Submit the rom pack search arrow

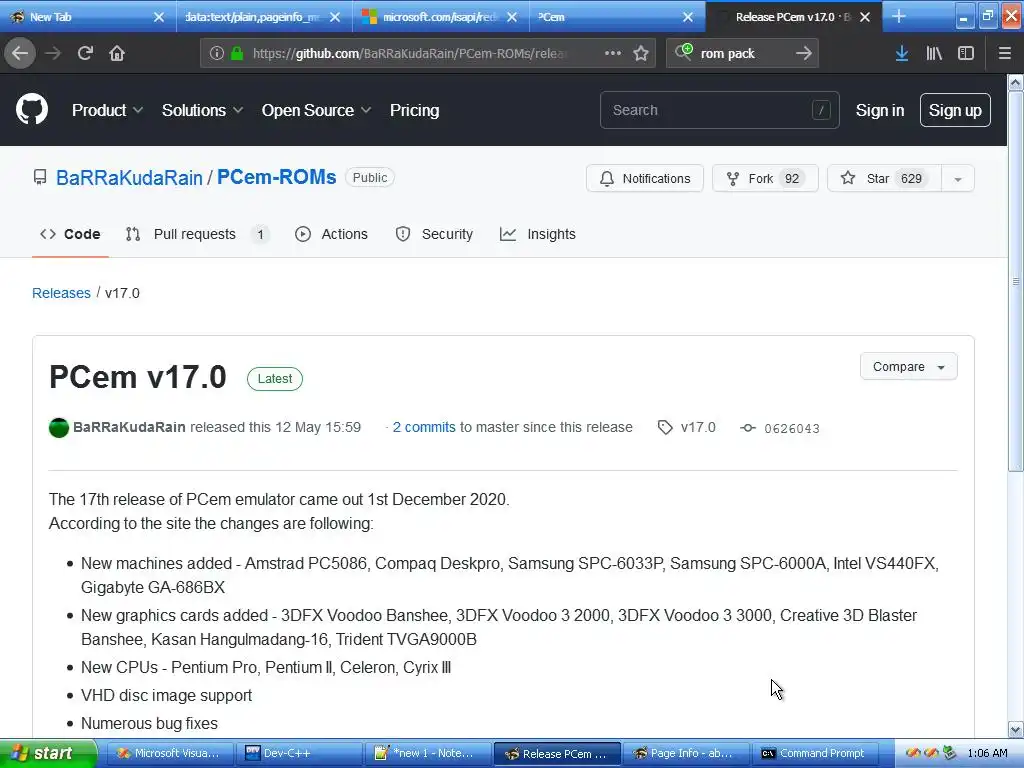(x=804, y=53)
